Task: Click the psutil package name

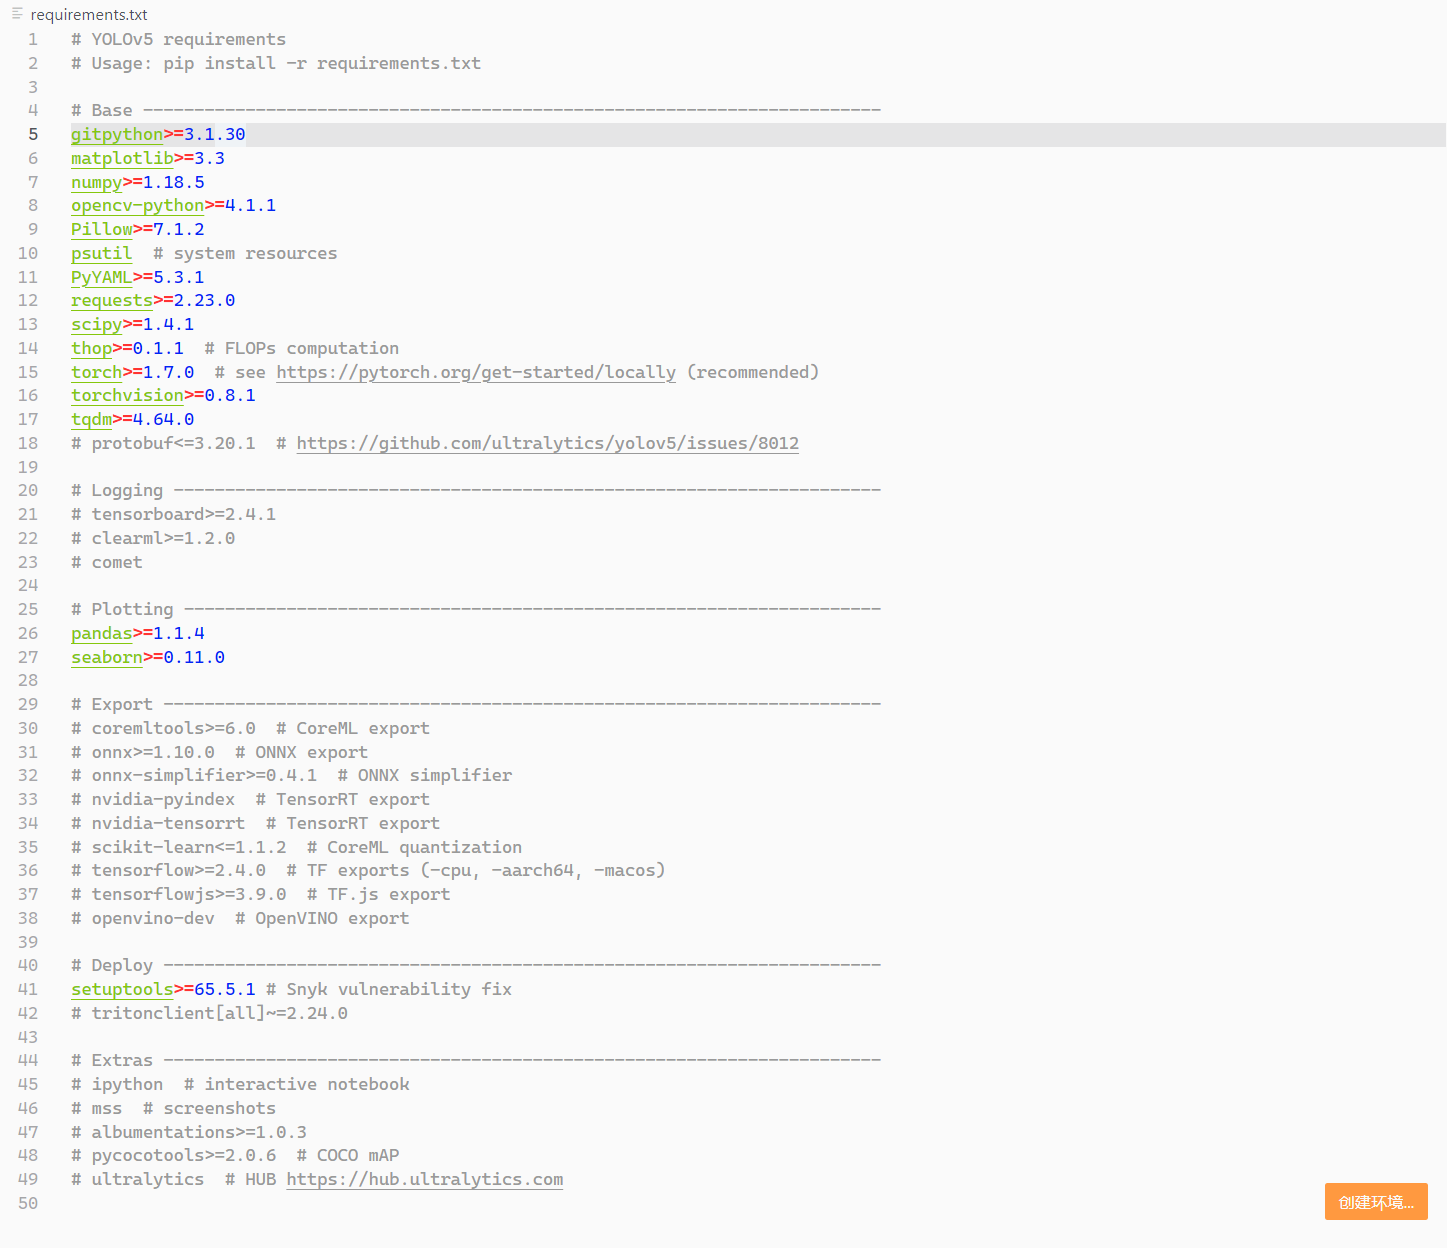Action: point(102,253)
